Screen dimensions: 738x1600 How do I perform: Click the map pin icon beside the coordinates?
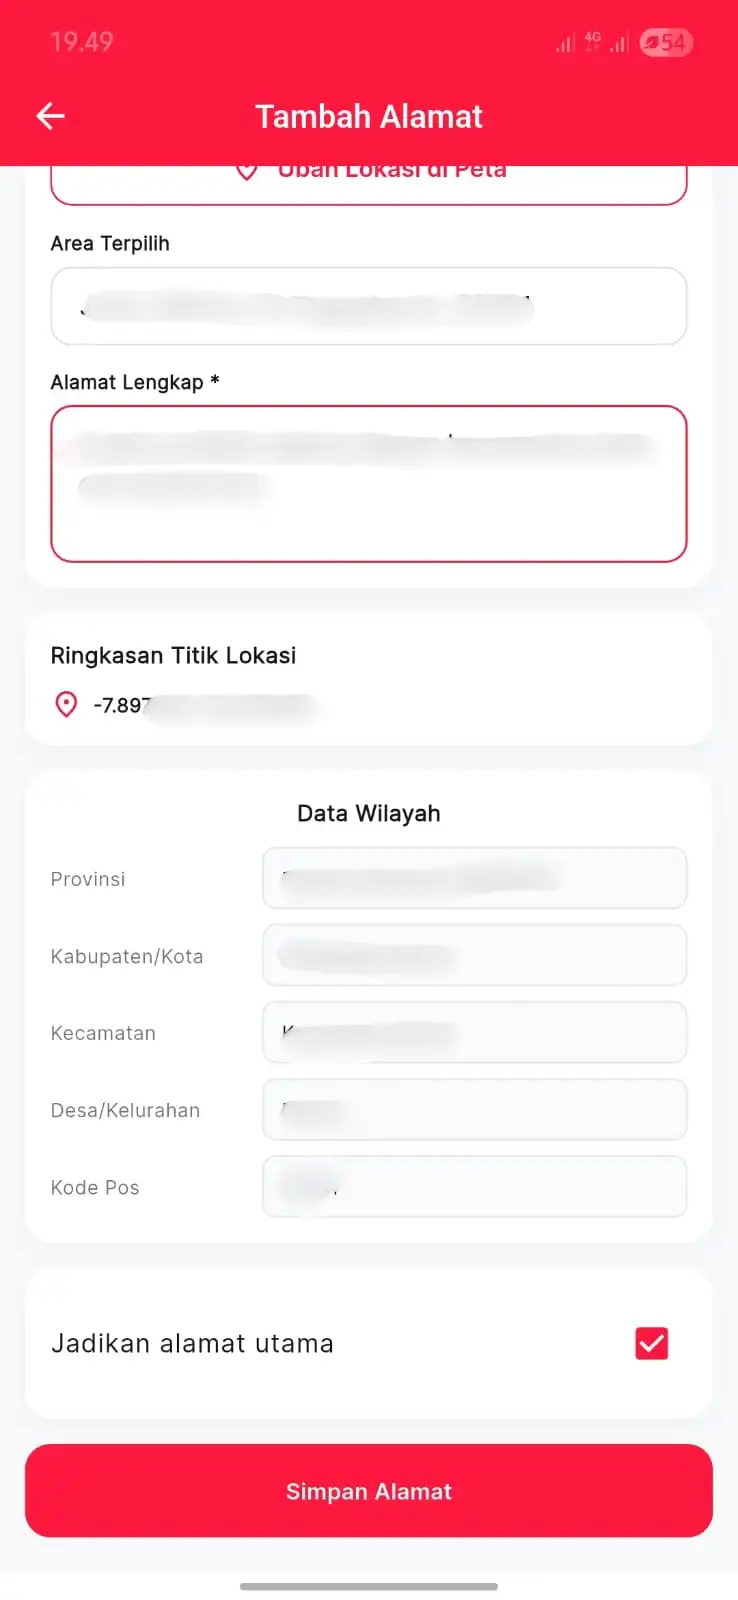click(x=66, y=705)
